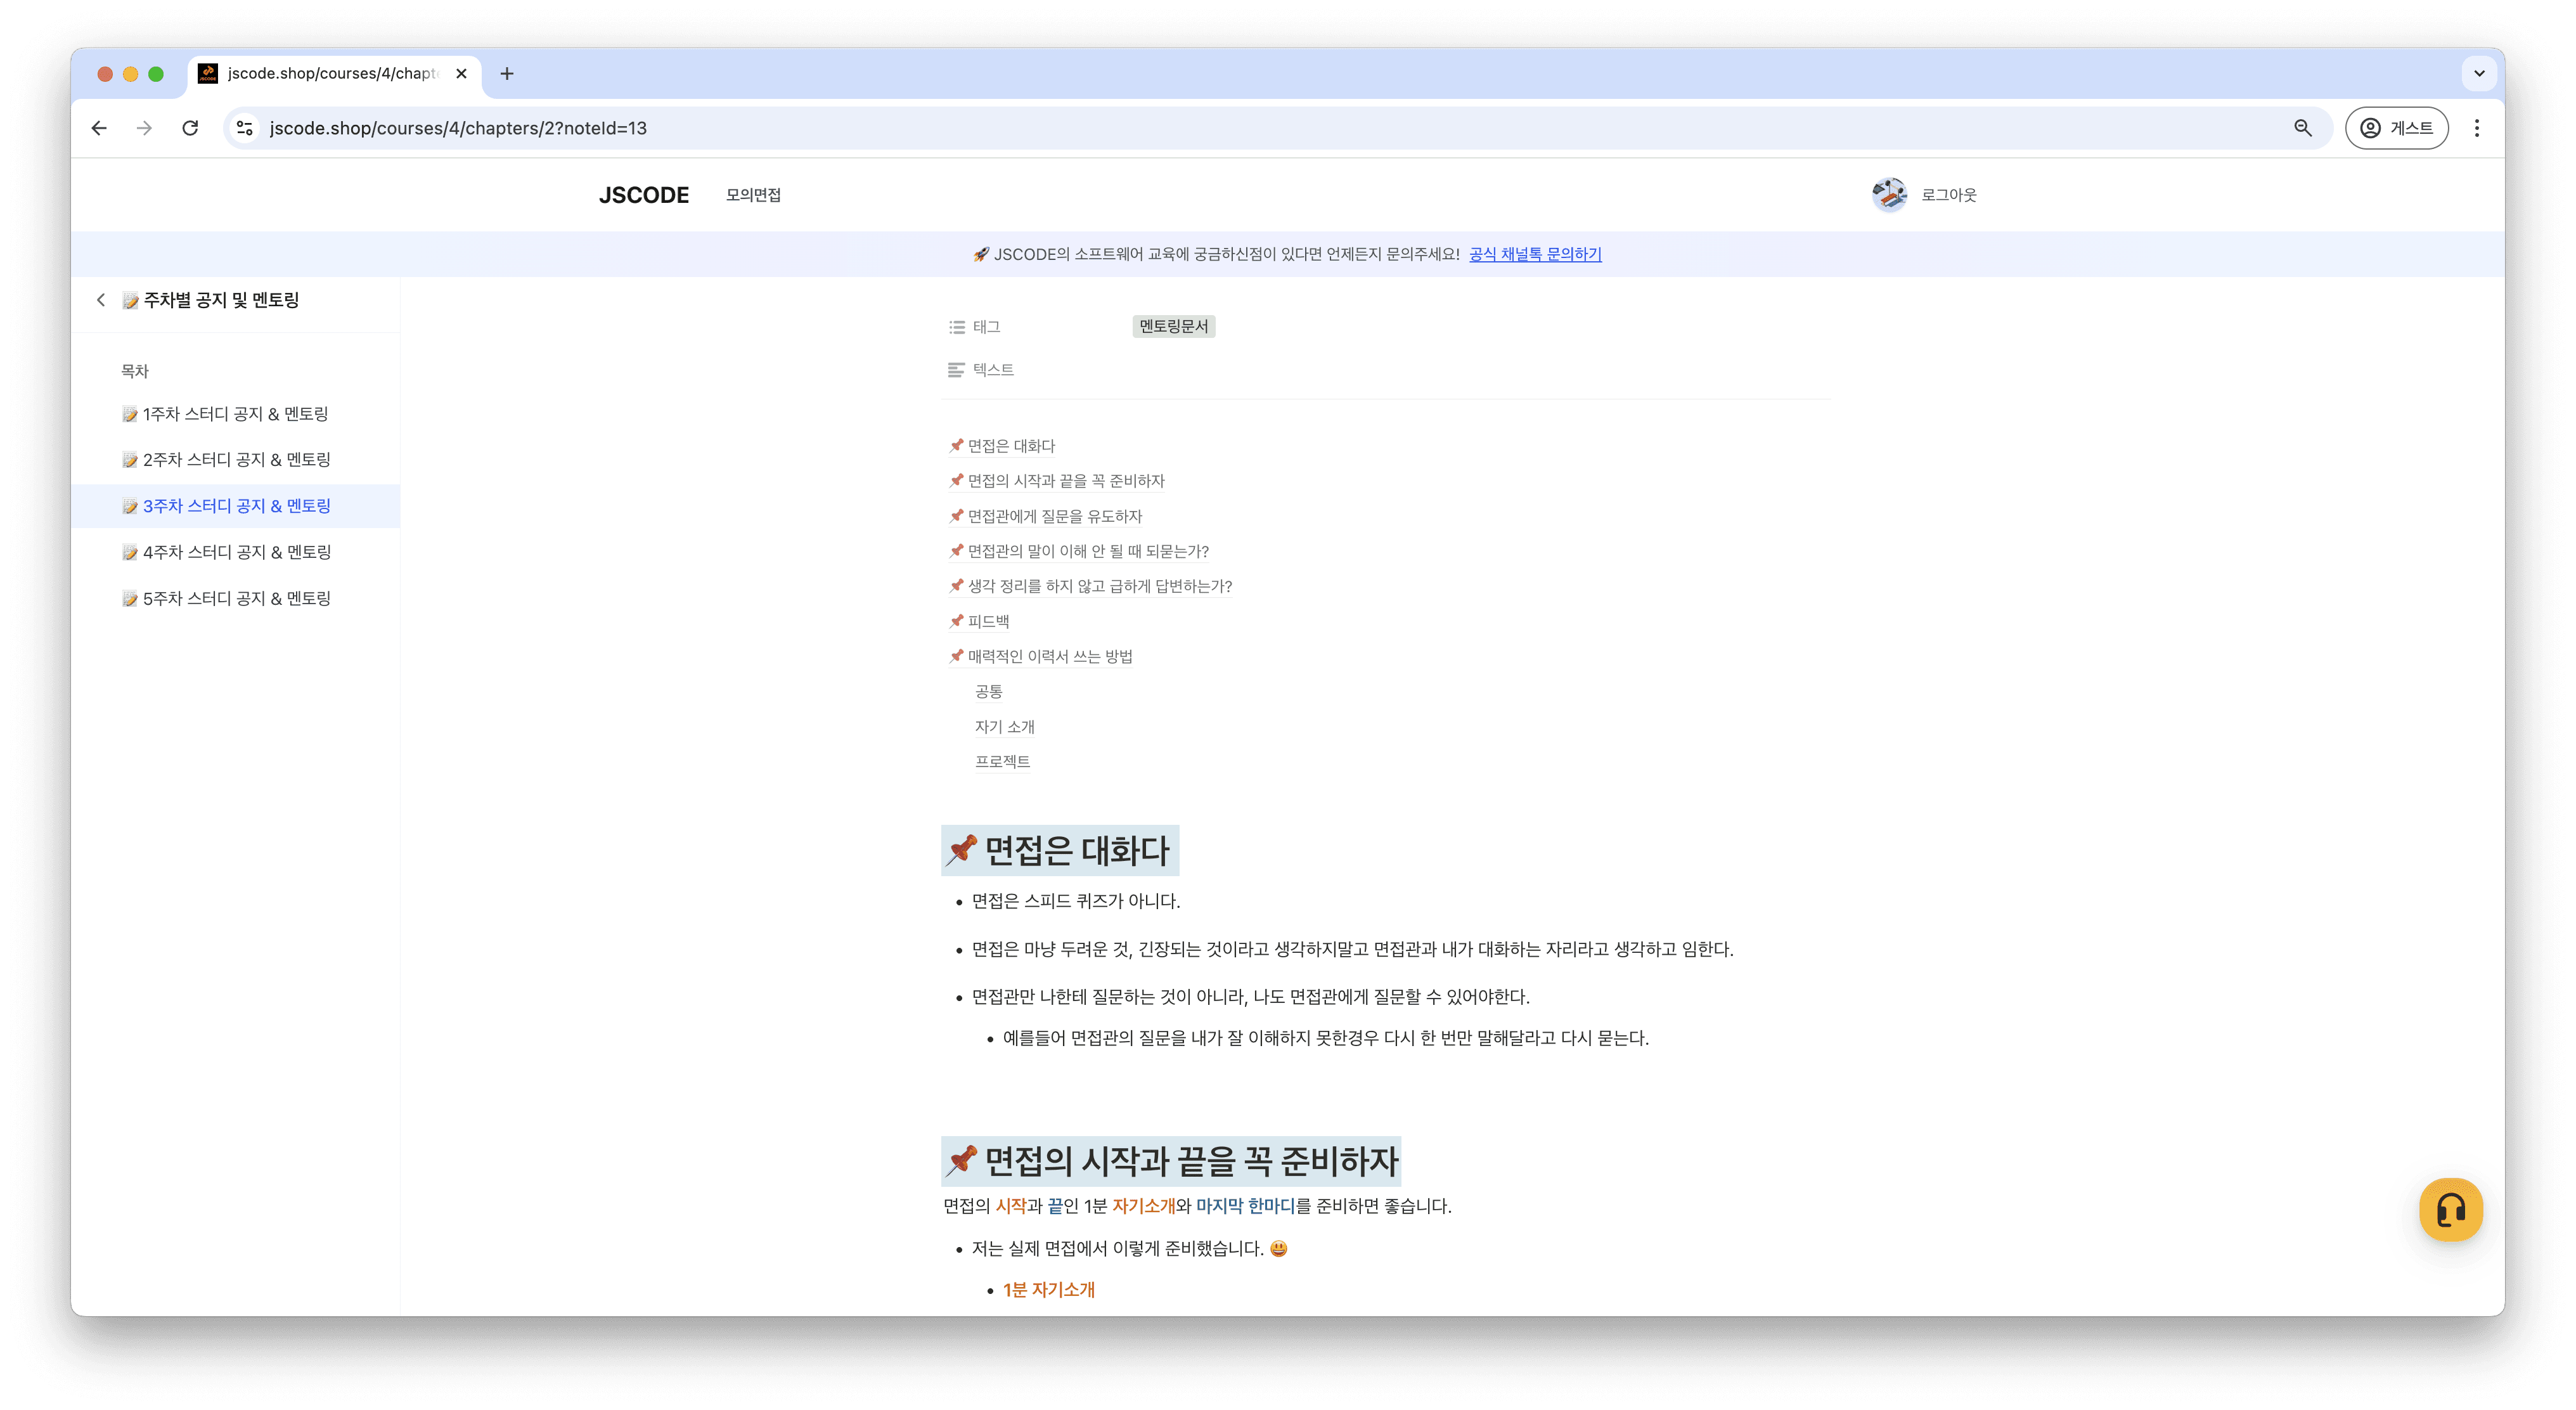
Task: Click the 태그 list icon
Action: click(x=956, y=327)
